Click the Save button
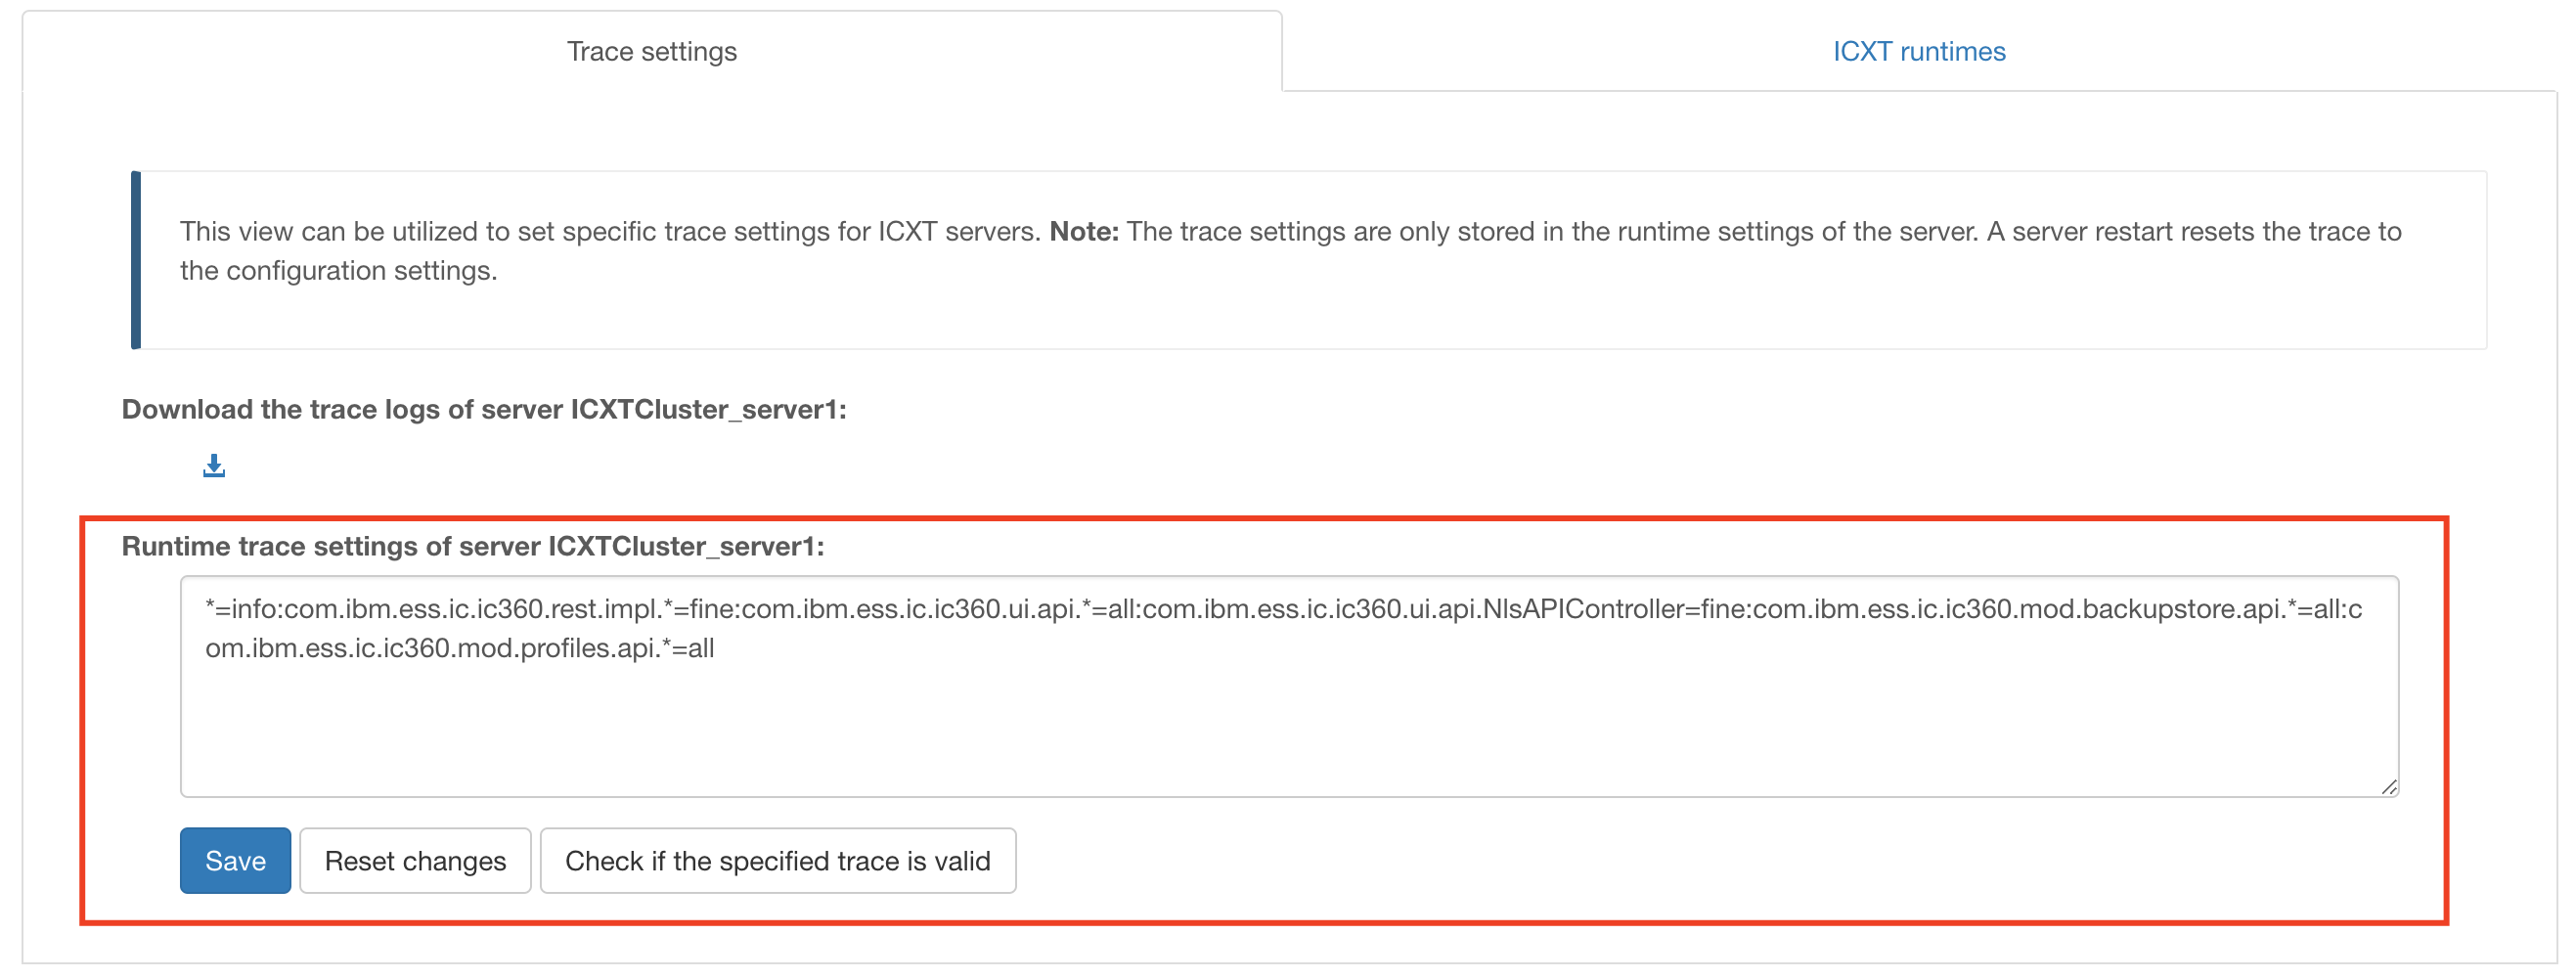The image size is (2576, 978). click(235, 861)
